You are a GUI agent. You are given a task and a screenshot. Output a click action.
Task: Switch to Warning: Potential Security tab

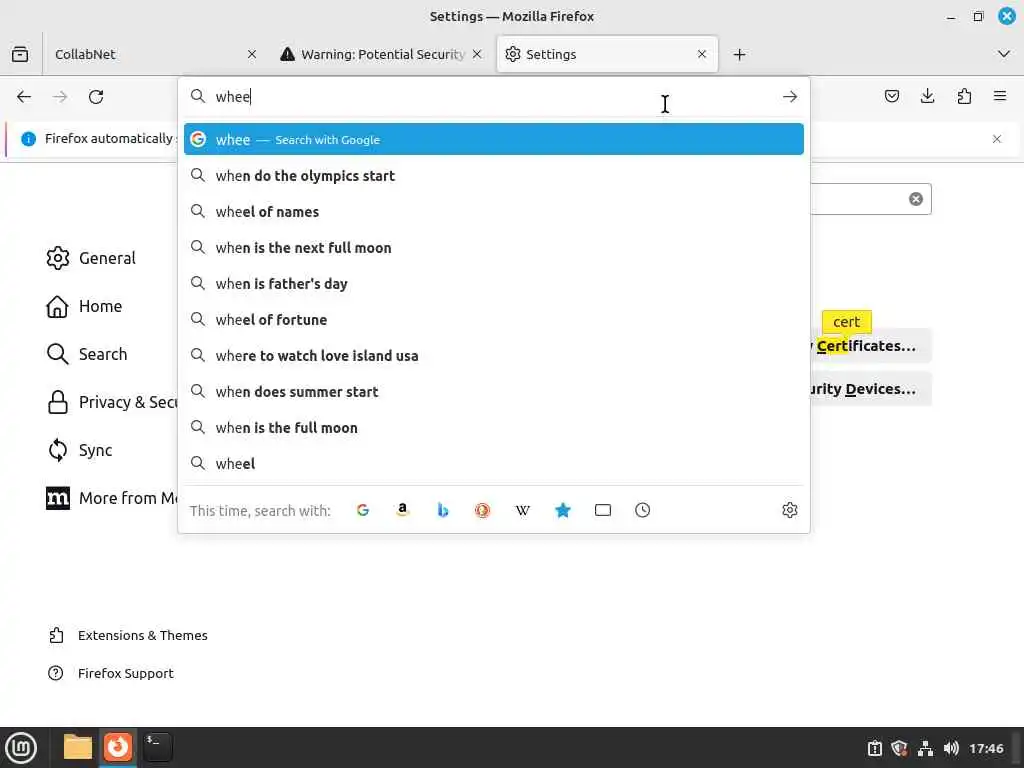382,54
